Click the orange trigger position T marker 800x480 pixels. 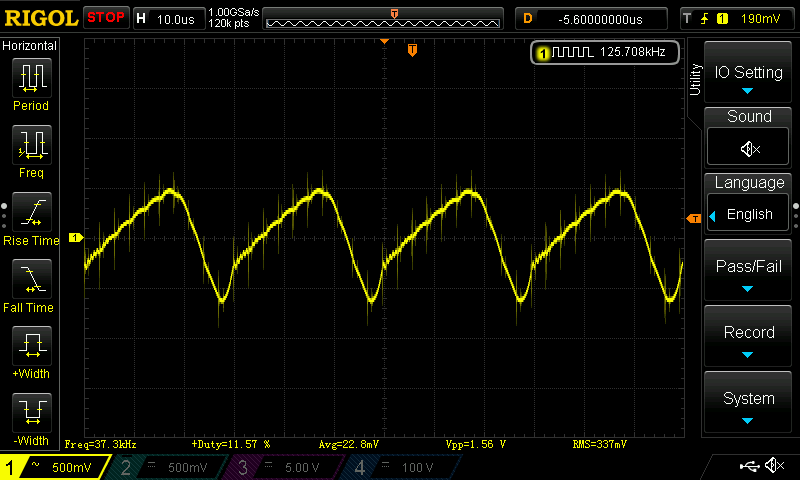[x=412, y=49]
